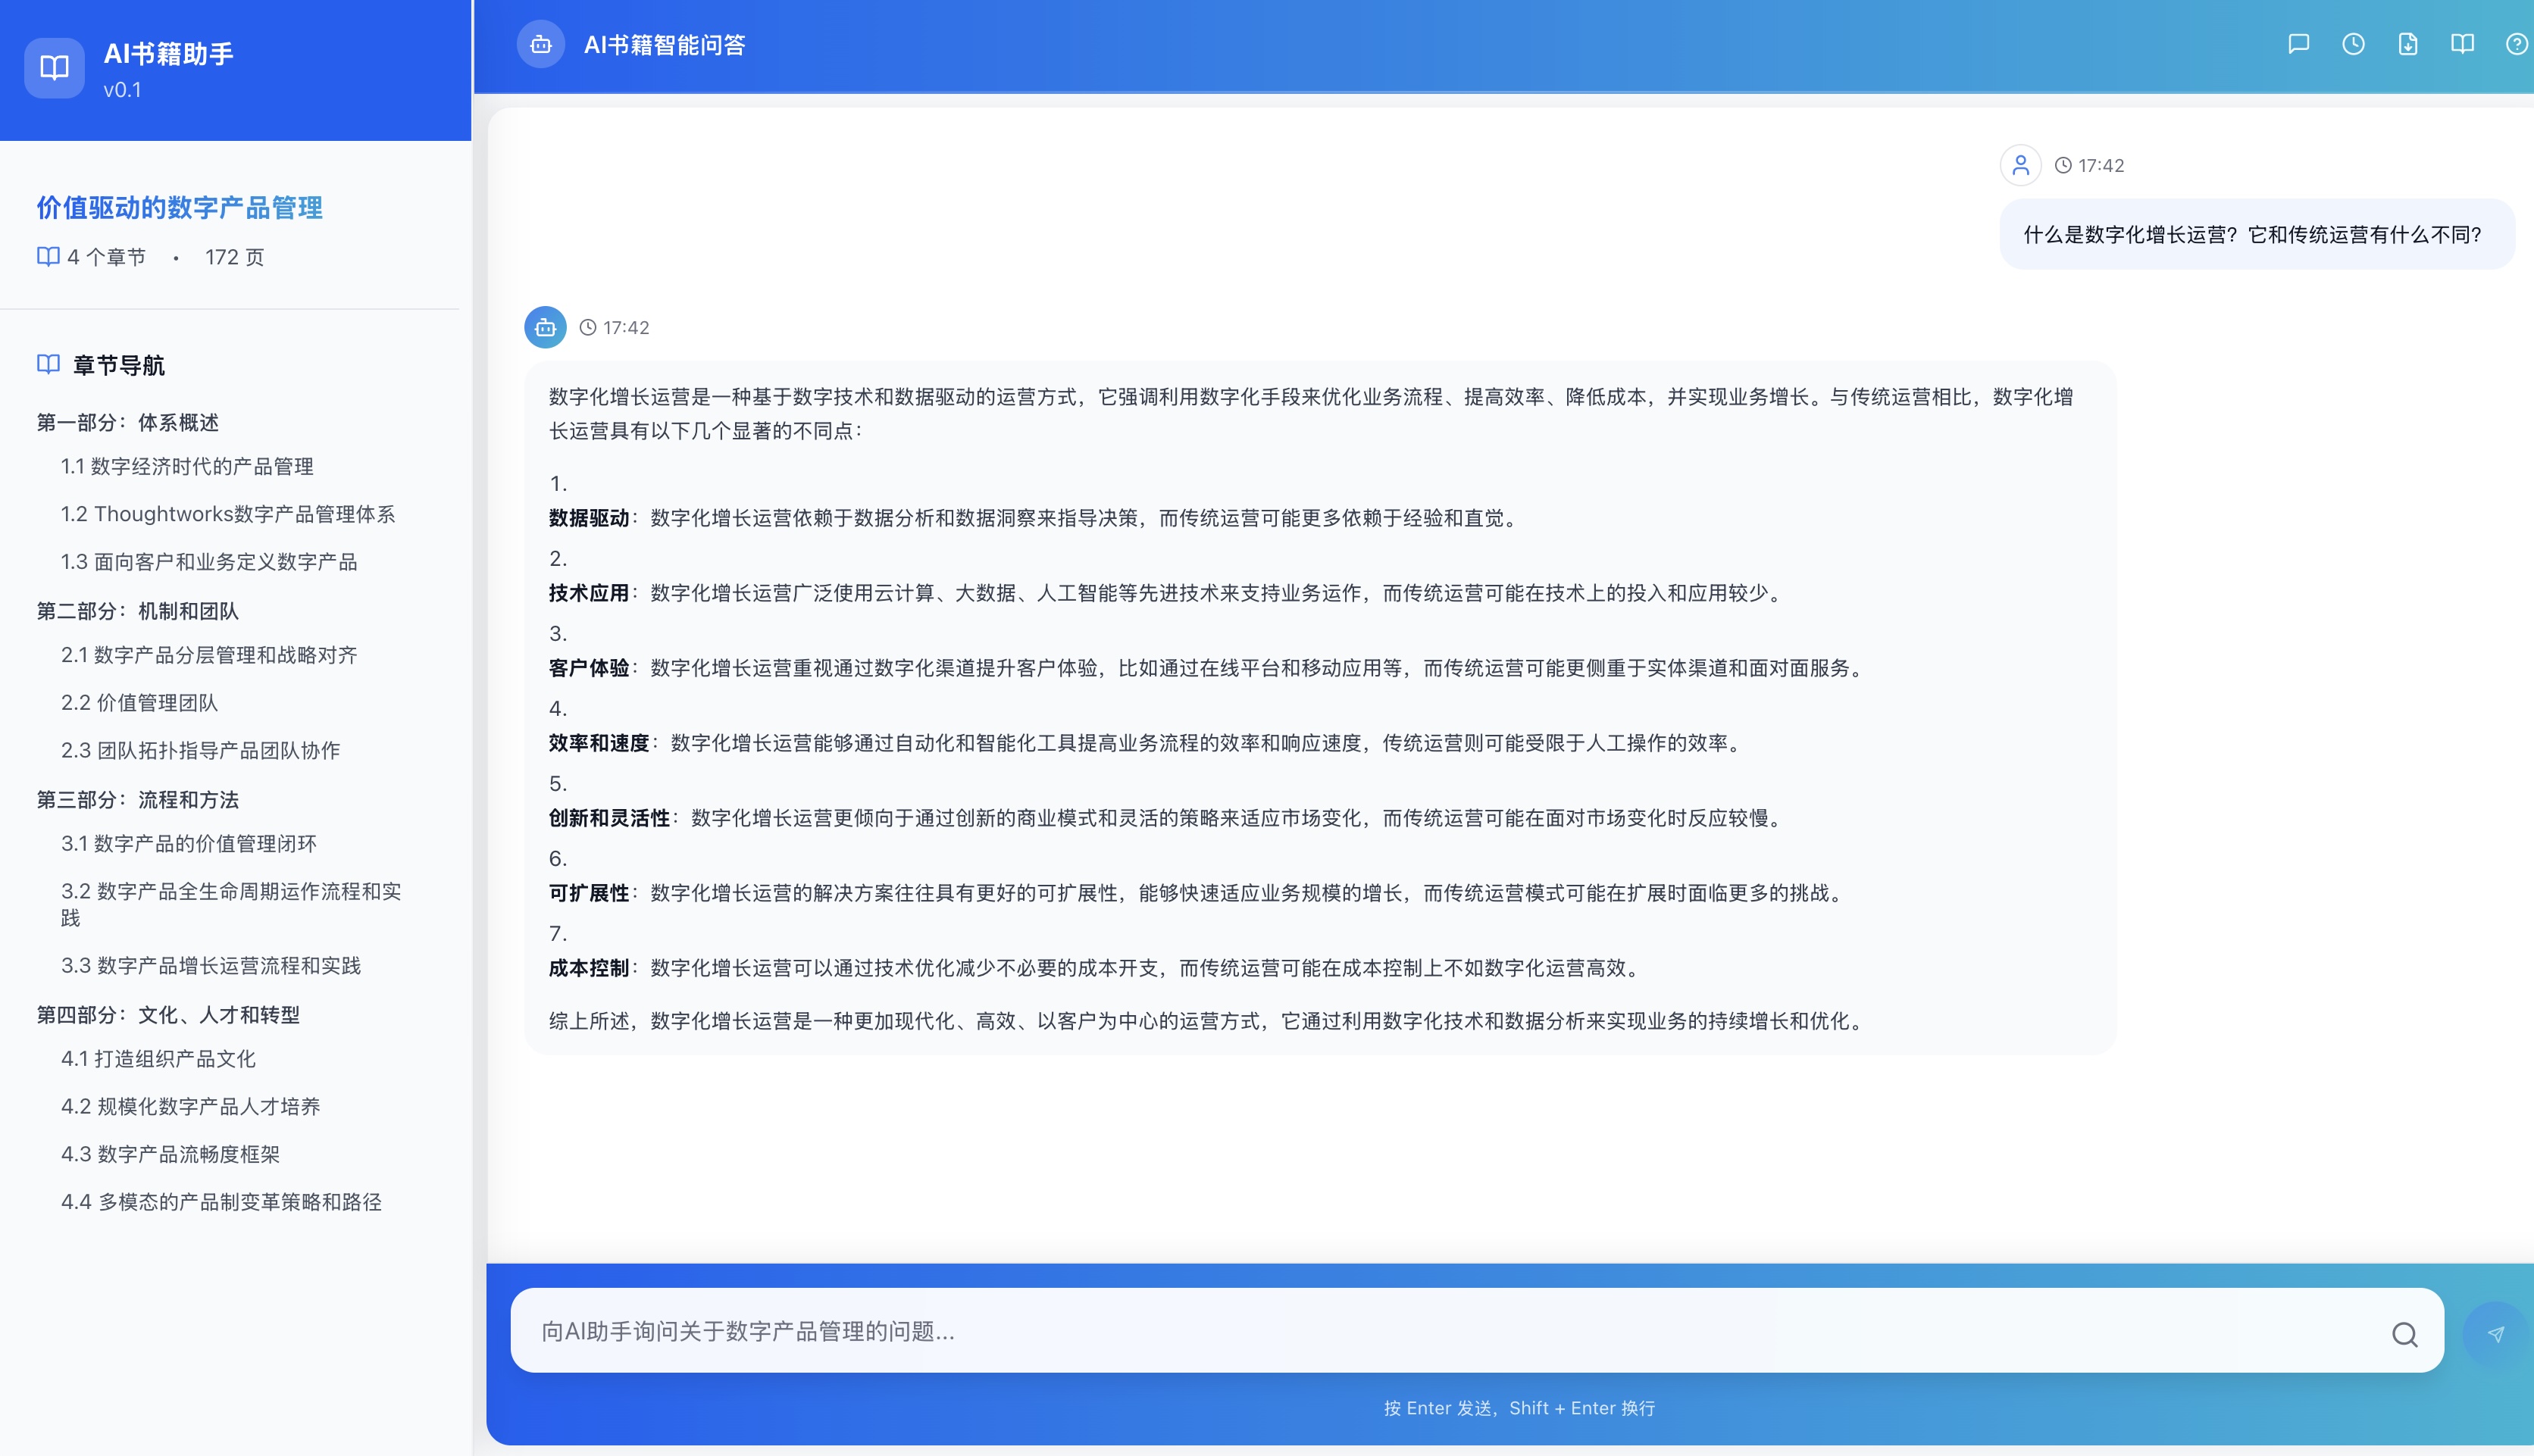Viewport: 2534px width, 1456px height.
Task: Click the file download icon in header
Action: point(2407,44)
